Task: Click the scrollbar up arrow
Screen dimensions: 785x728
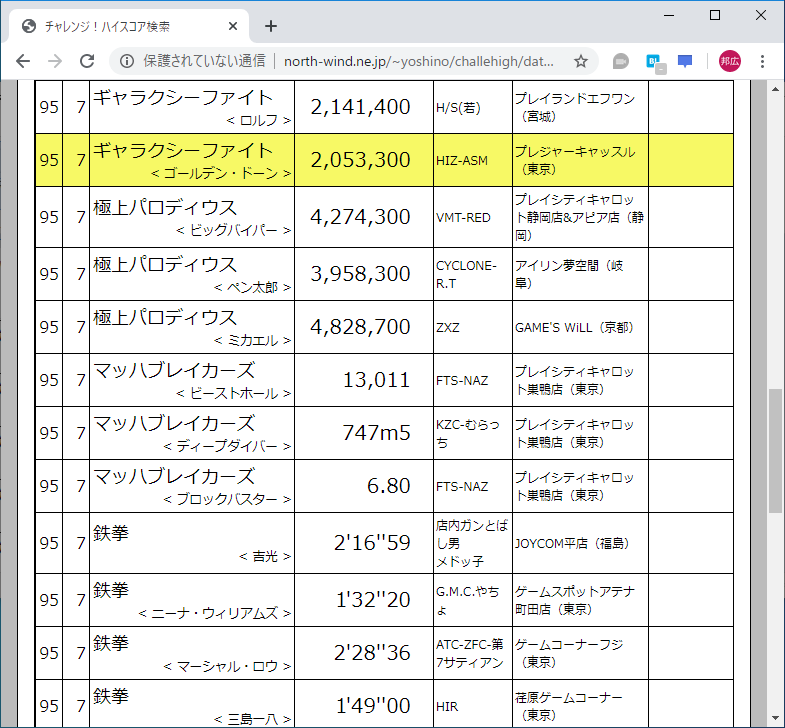Action: point(775,89)
